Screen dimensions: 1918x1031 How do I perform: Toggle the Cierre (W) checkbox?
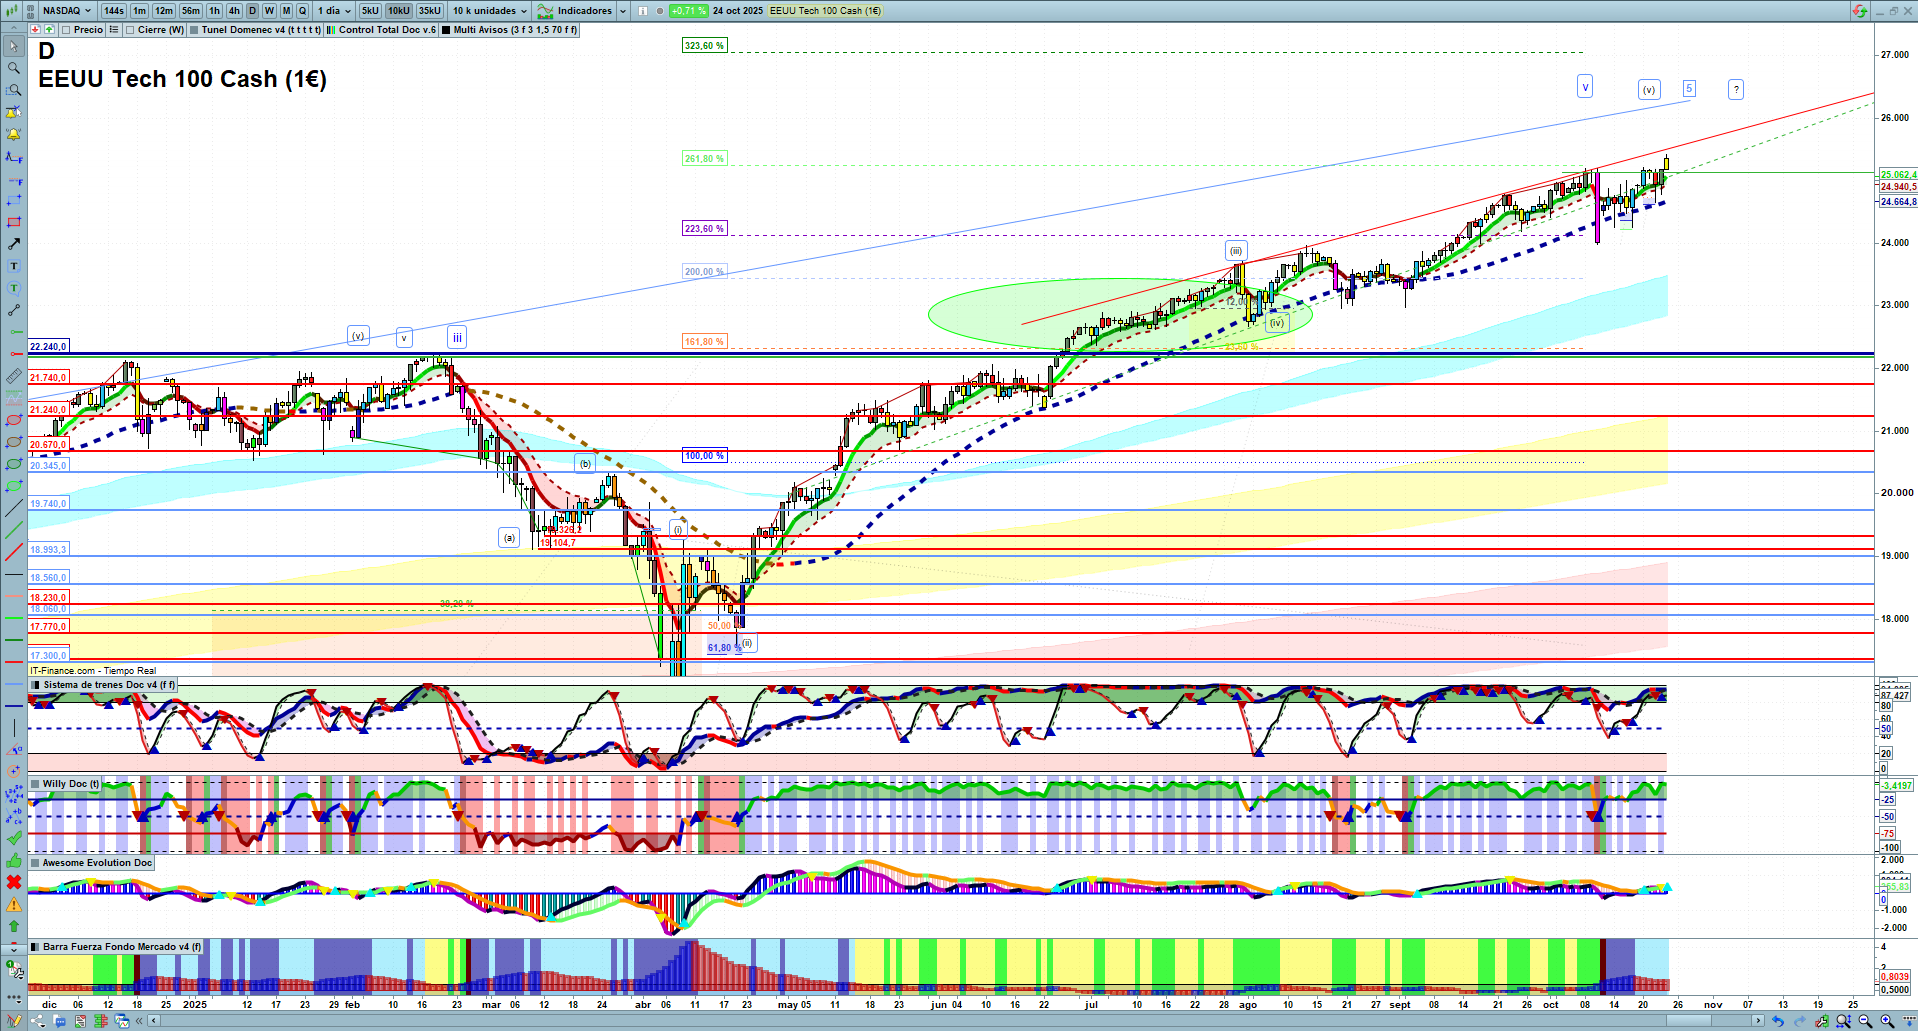point(130,30)
